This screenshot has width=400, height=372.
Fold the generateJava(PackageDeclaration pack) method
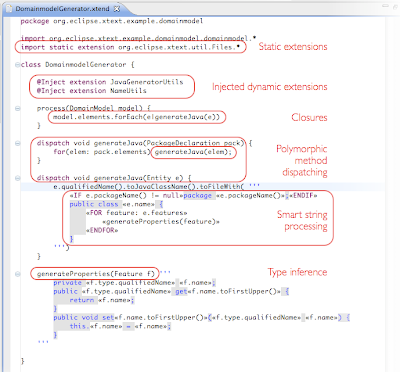pos(17,143)
